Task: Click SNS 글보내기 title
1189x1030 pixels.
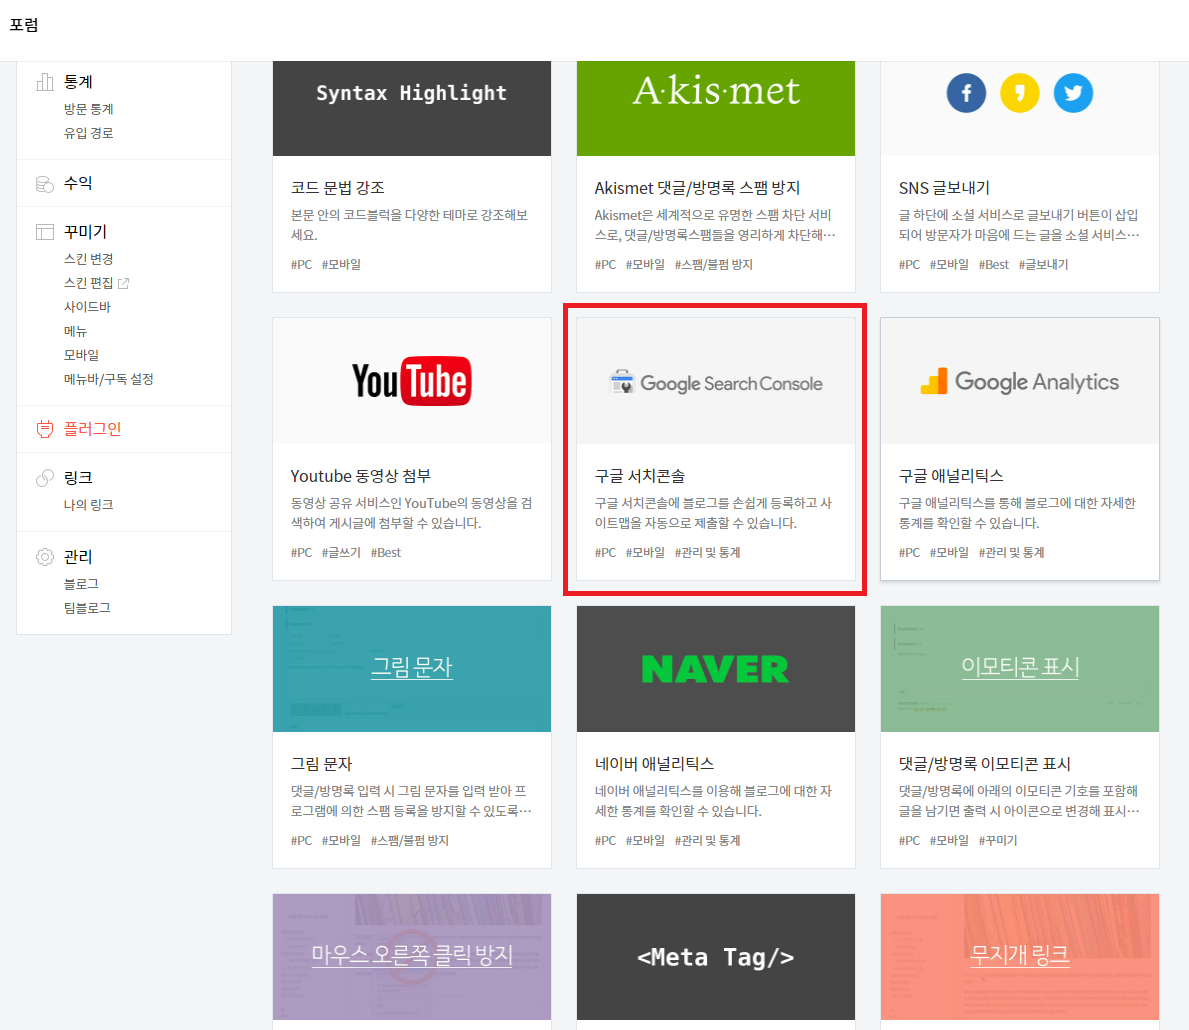Action: tap(944, 188)
